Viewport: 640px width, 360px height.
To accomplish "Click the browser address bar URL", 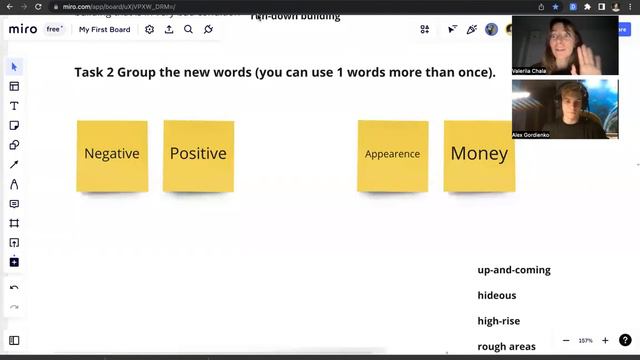I will pos(119,7).
